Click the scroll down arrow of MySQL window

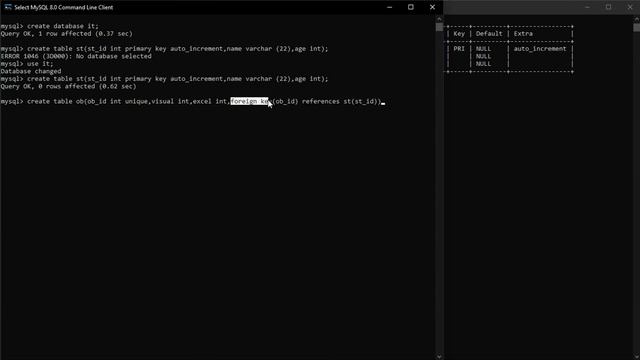click(x=439, y=356)
